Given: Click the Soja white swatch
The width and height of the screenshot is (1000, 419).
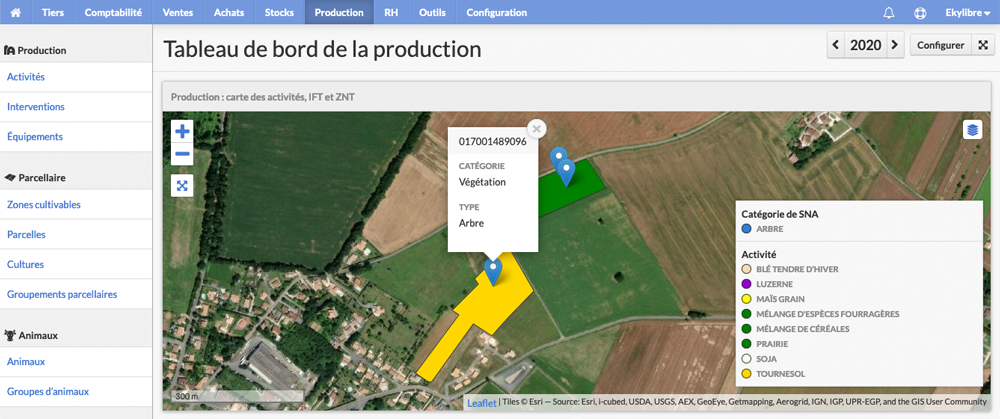Looking at the screenshot, I should (746, 359).
